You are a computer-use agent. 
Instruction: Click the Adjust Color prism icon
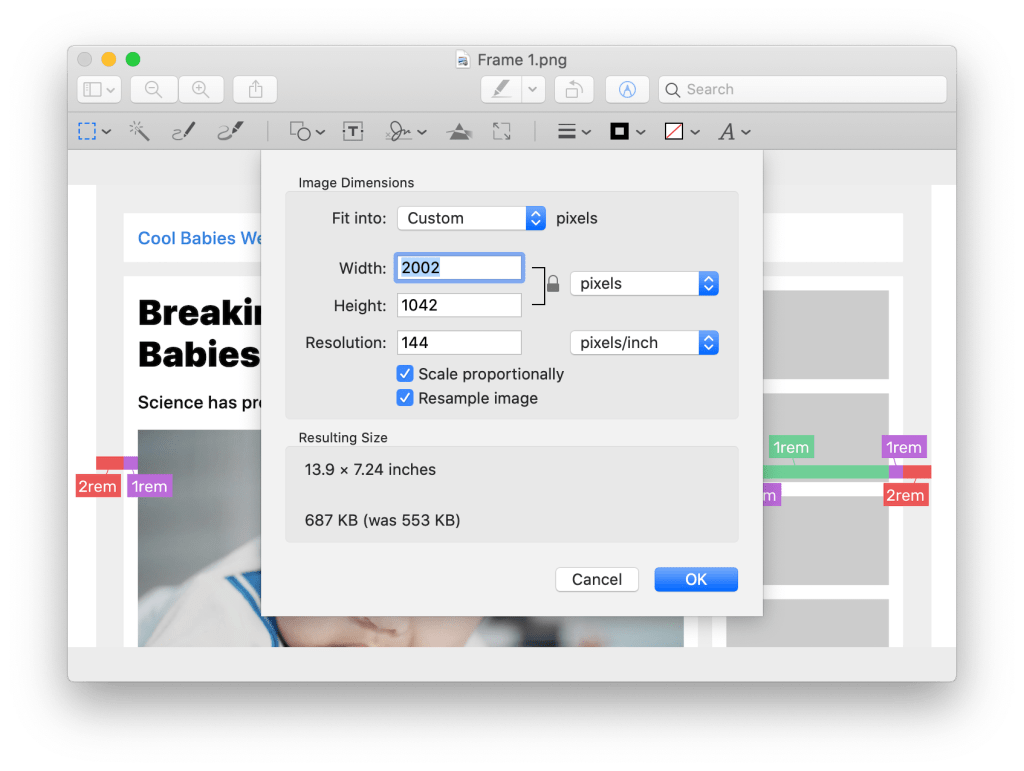click(x=459, y=131)
